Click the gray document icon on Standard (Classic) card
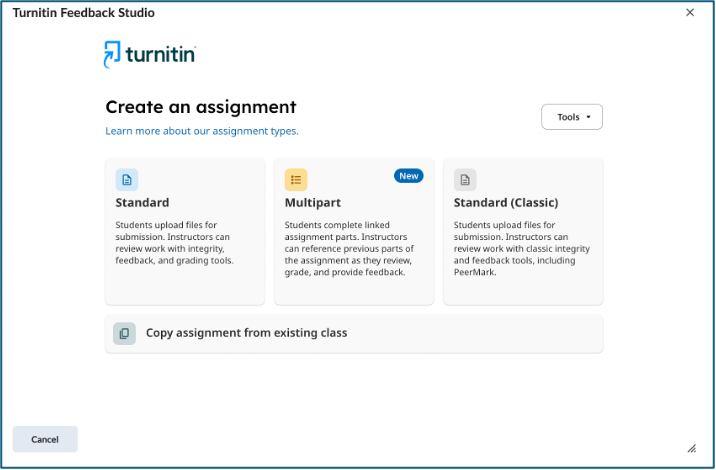 [465, 180]
